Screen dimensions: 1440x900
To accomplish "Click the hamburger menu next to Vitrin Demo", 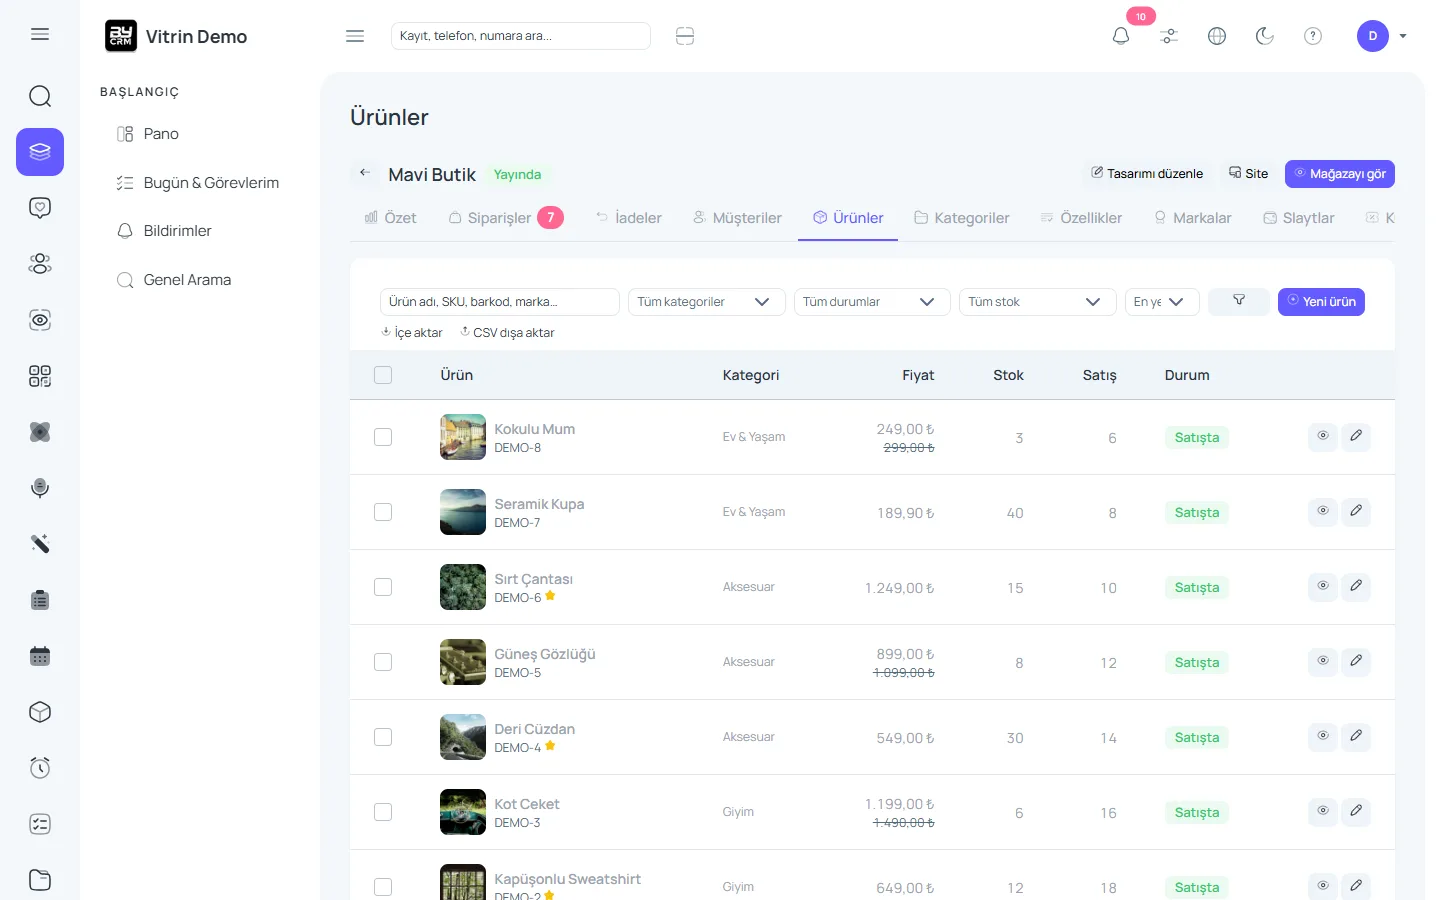I will 355,36.
